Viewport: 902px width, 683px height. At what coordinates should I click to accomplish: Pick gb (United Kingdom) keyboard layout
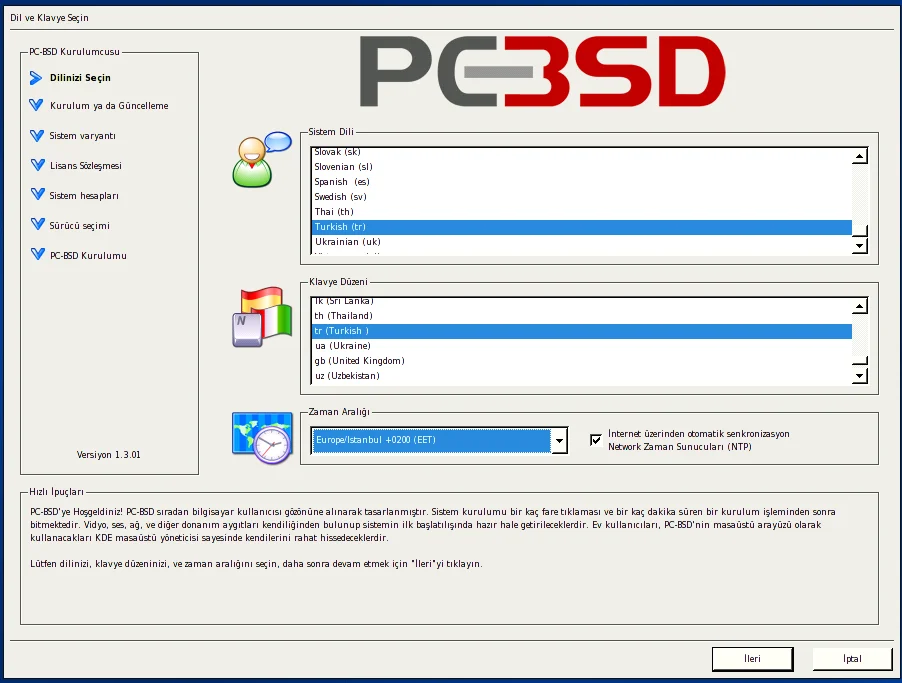click(582, 361)
